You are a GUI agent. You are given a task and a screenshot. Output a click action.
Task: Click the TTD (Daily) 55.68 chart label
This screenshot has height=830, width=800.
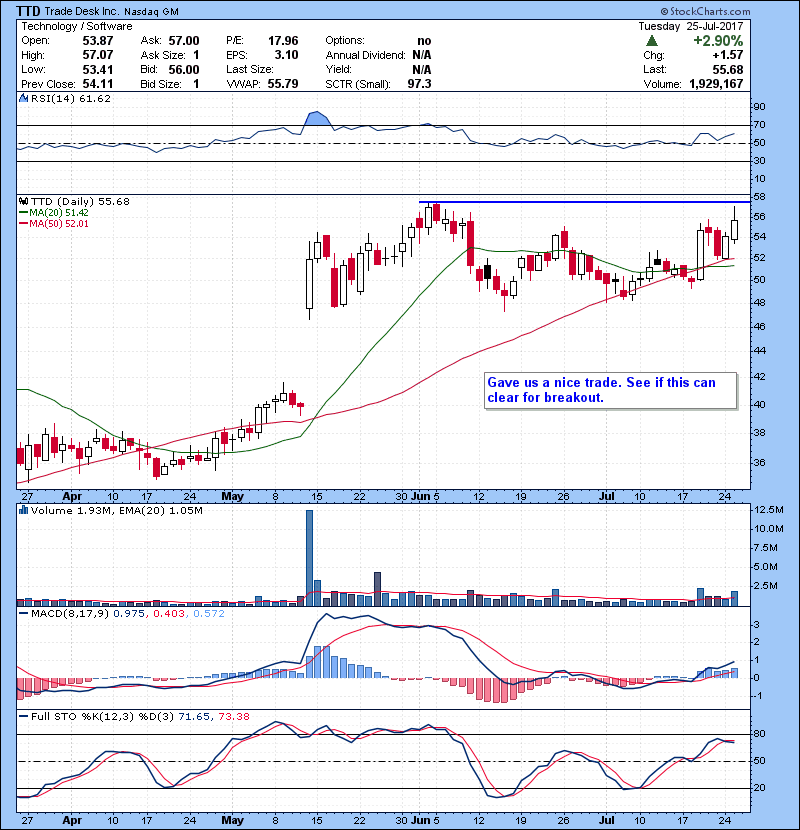[x=80, y=202]
